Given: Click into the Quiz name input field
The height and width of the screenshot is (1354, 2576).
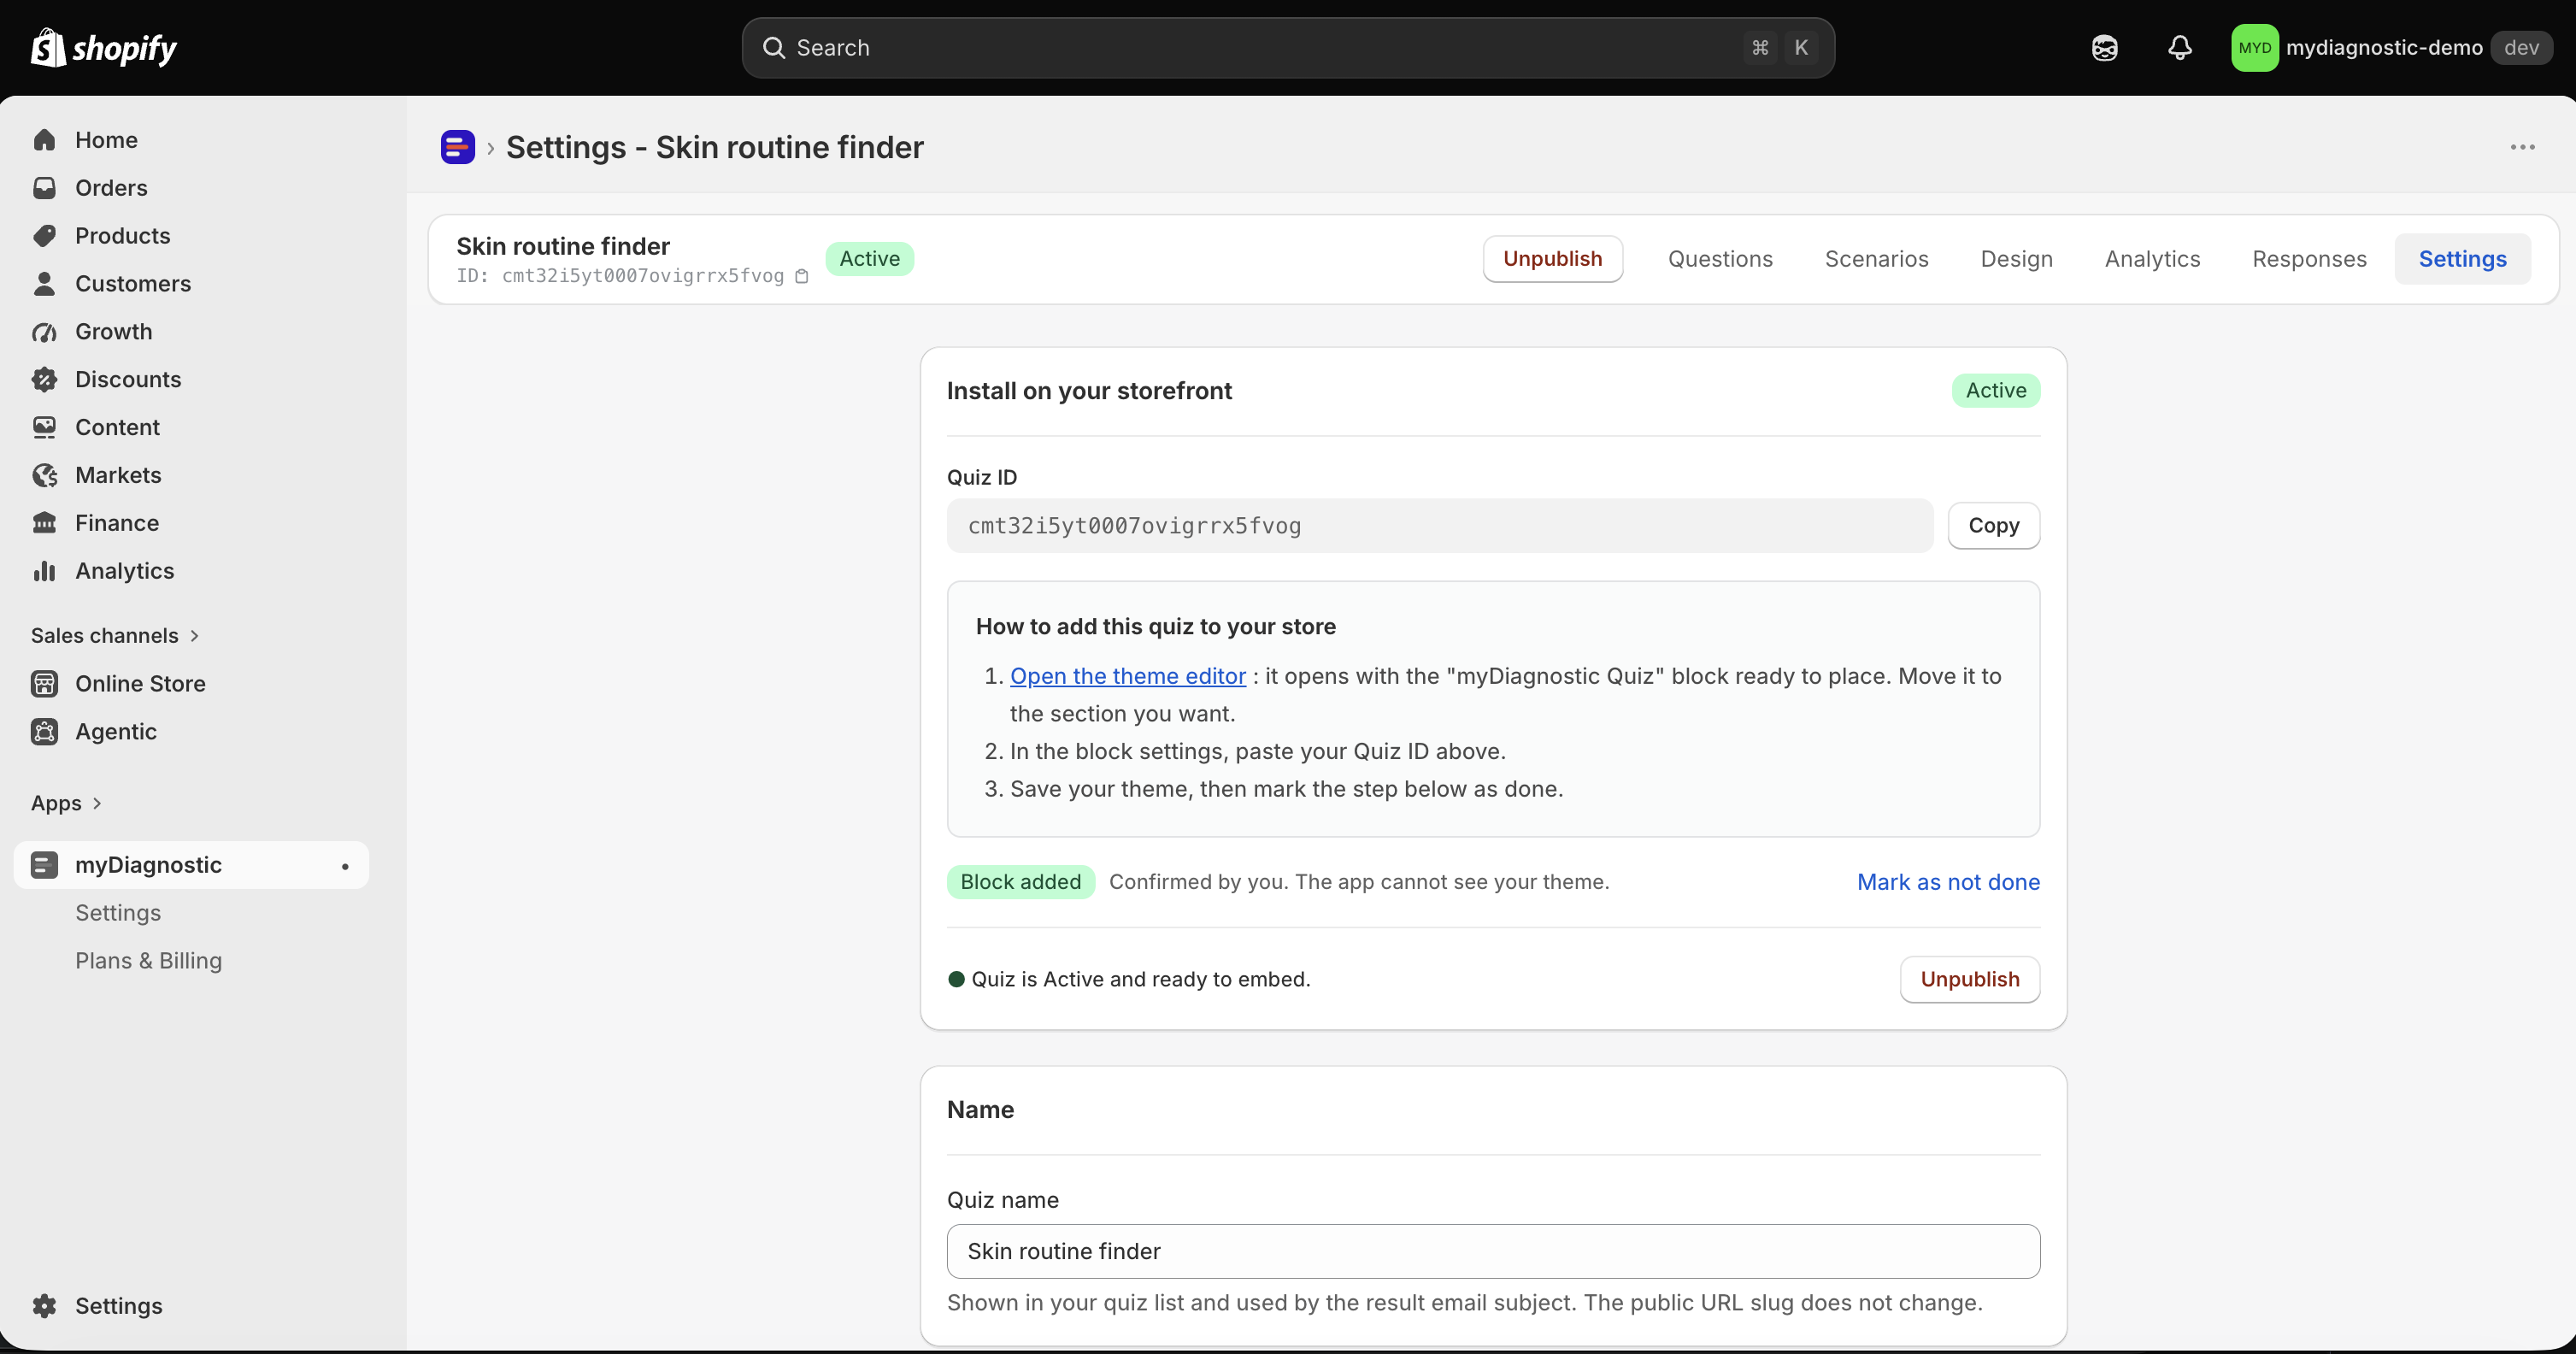Looking at the screenshot, I should (1493, 1252).
